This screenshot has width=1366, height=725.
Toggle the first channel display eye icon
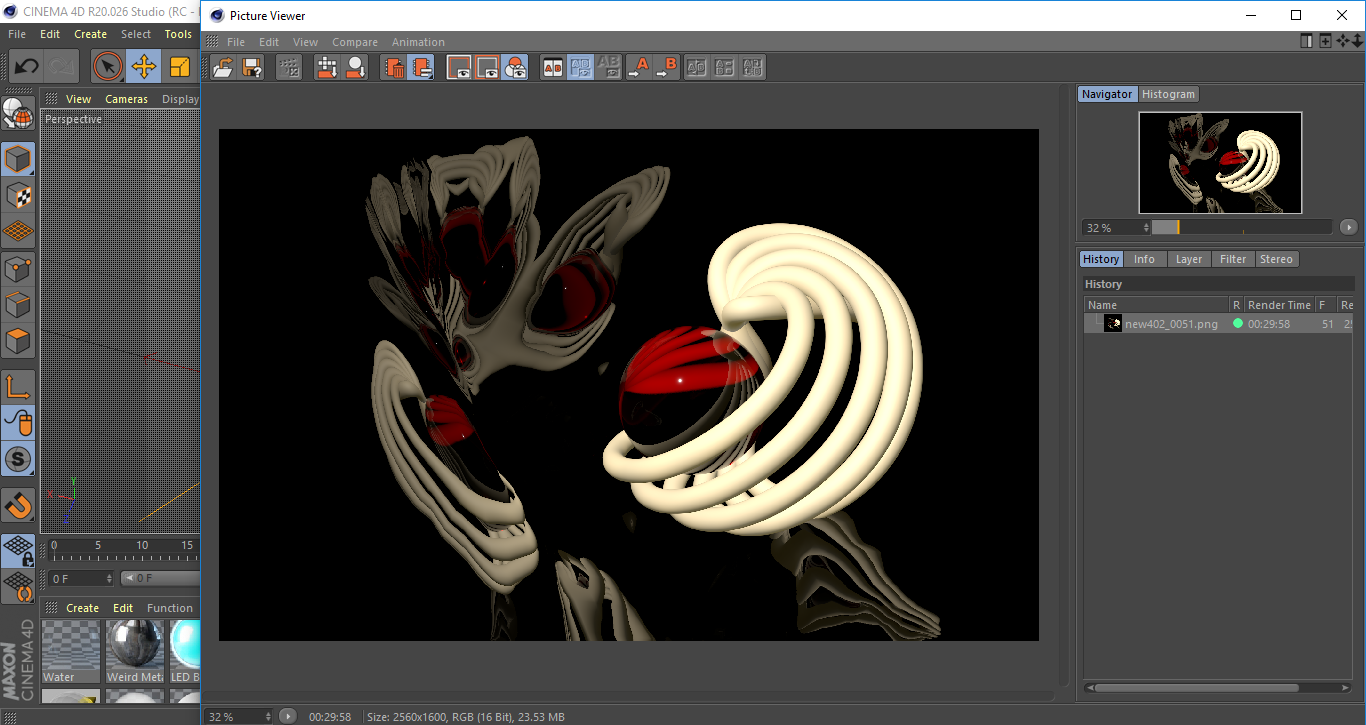pos(459,68)
